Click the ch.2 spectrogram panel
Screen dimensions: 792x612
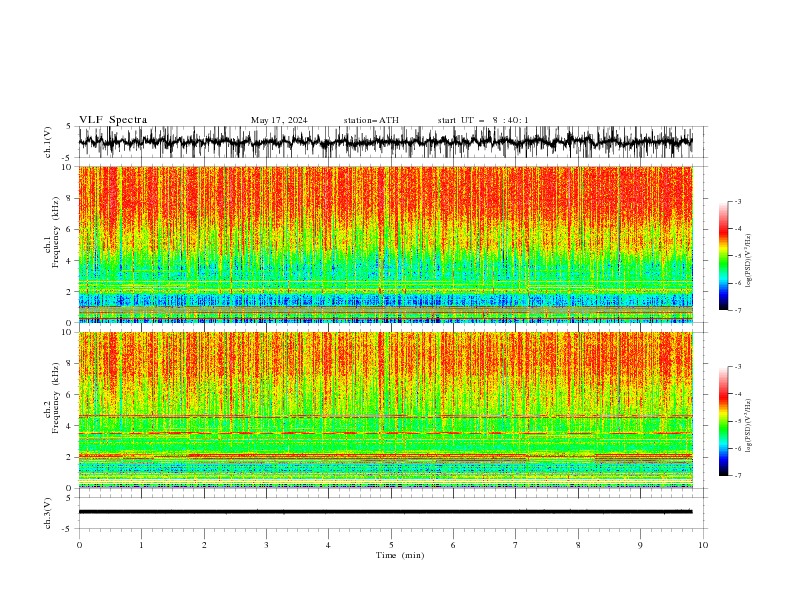point(385,410)
